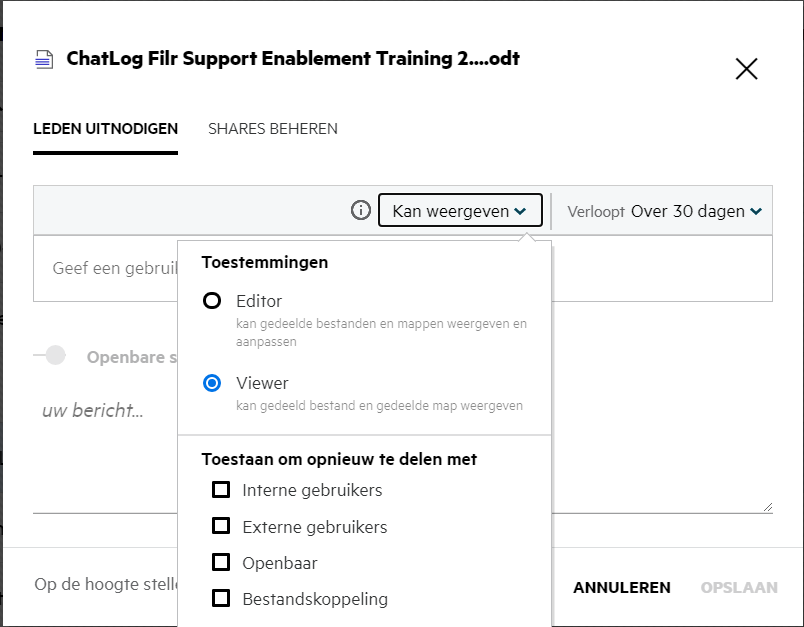
Task: Open the Kan weergeven permissions dropdown
Action: 460,211
